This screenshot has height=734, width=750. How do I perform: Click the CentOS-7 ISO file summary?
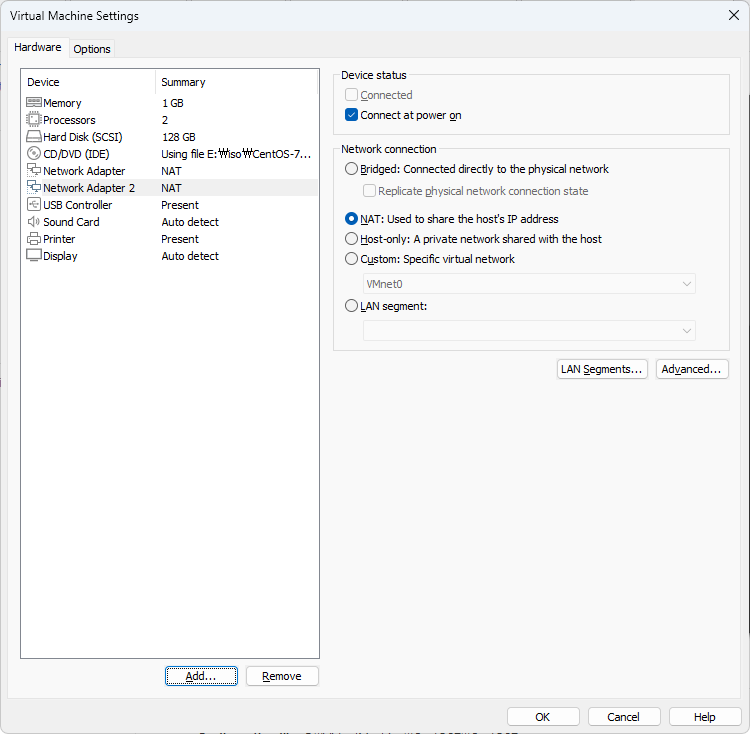pyautogui.click(x=236, y=154)
